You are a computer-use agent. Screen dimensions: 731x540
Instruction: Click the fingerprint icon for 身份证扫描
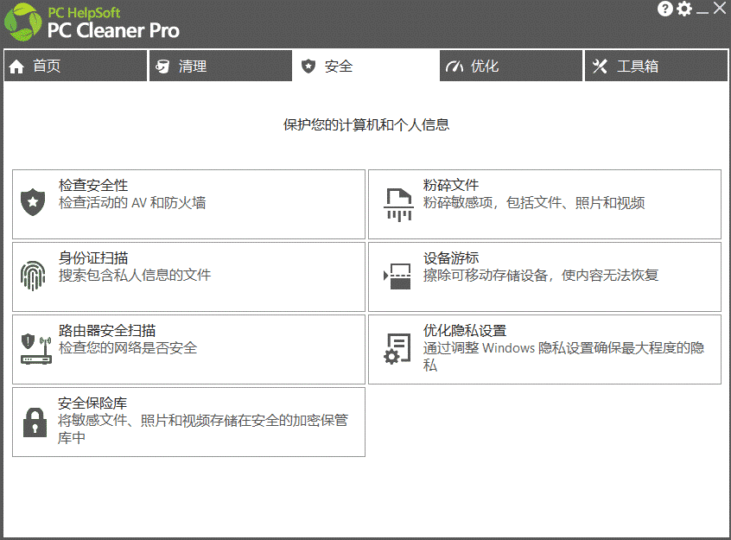33,275
